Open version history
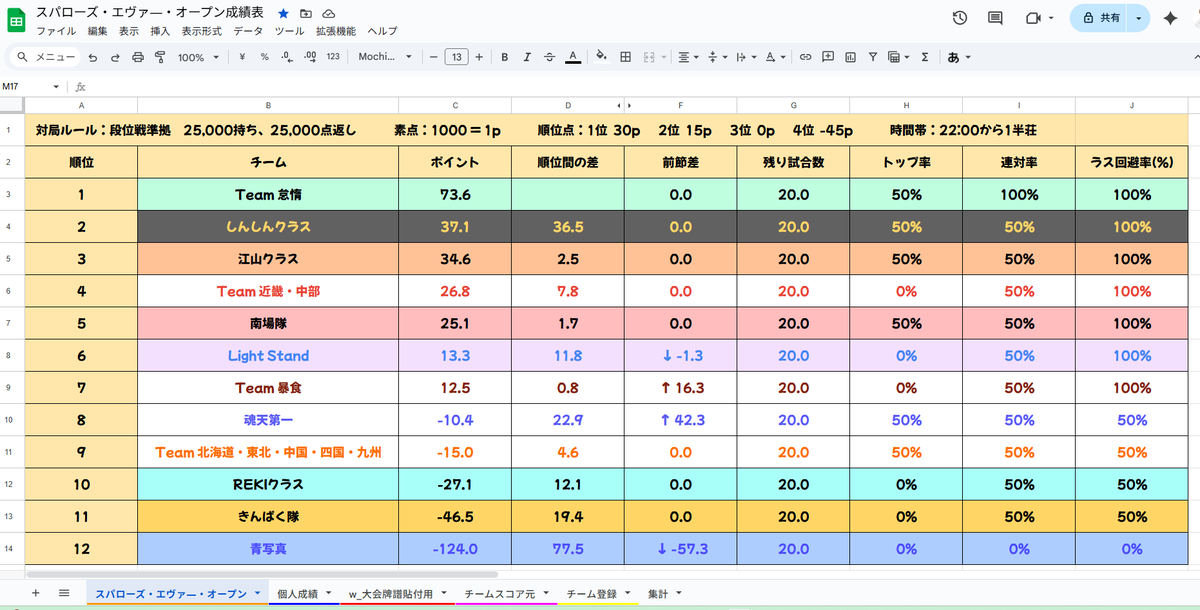 point(959,17)
